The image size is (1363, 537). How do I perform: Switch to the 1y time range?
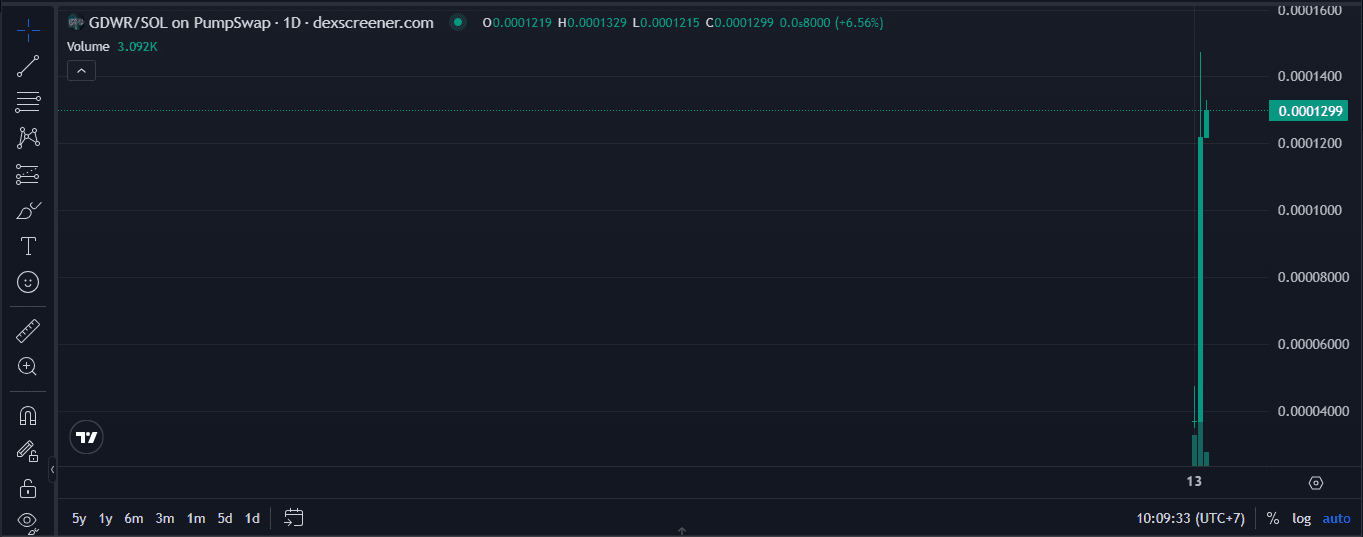(105, 518)
